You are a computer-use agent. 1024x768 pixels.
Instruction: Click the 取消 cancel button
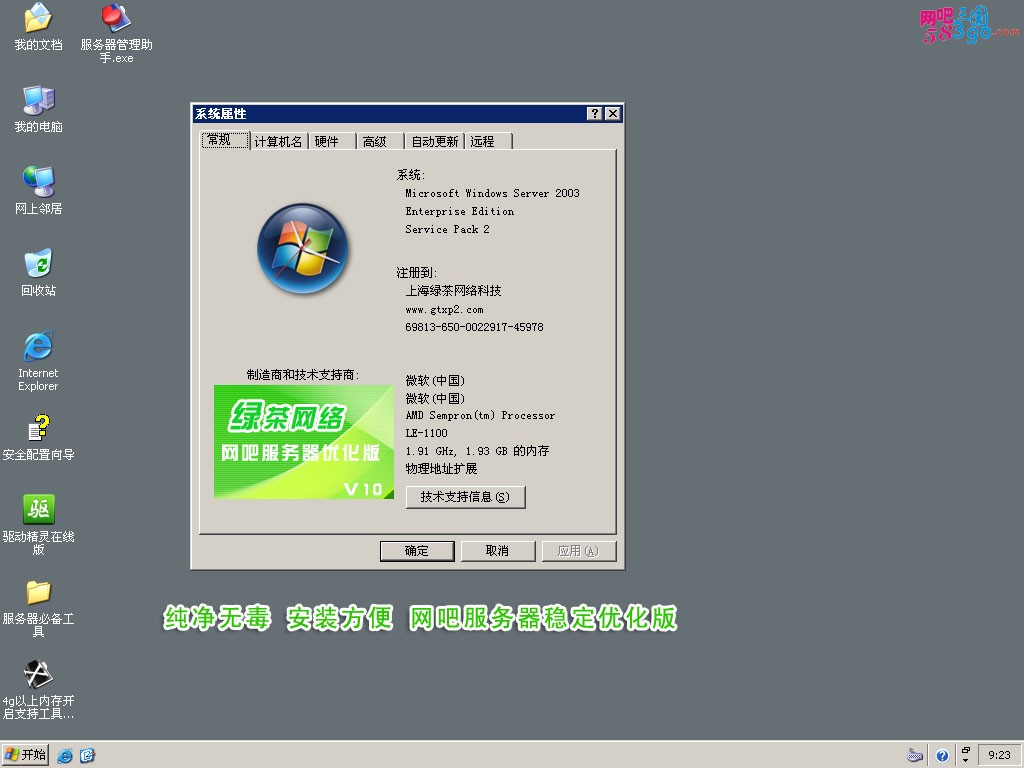click(x=498, y=551)
